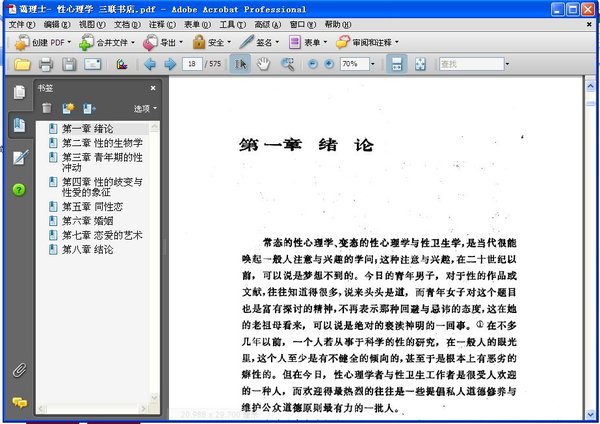Select the Hand pan tool
600x424 pixels.
[x=264, y=64]
